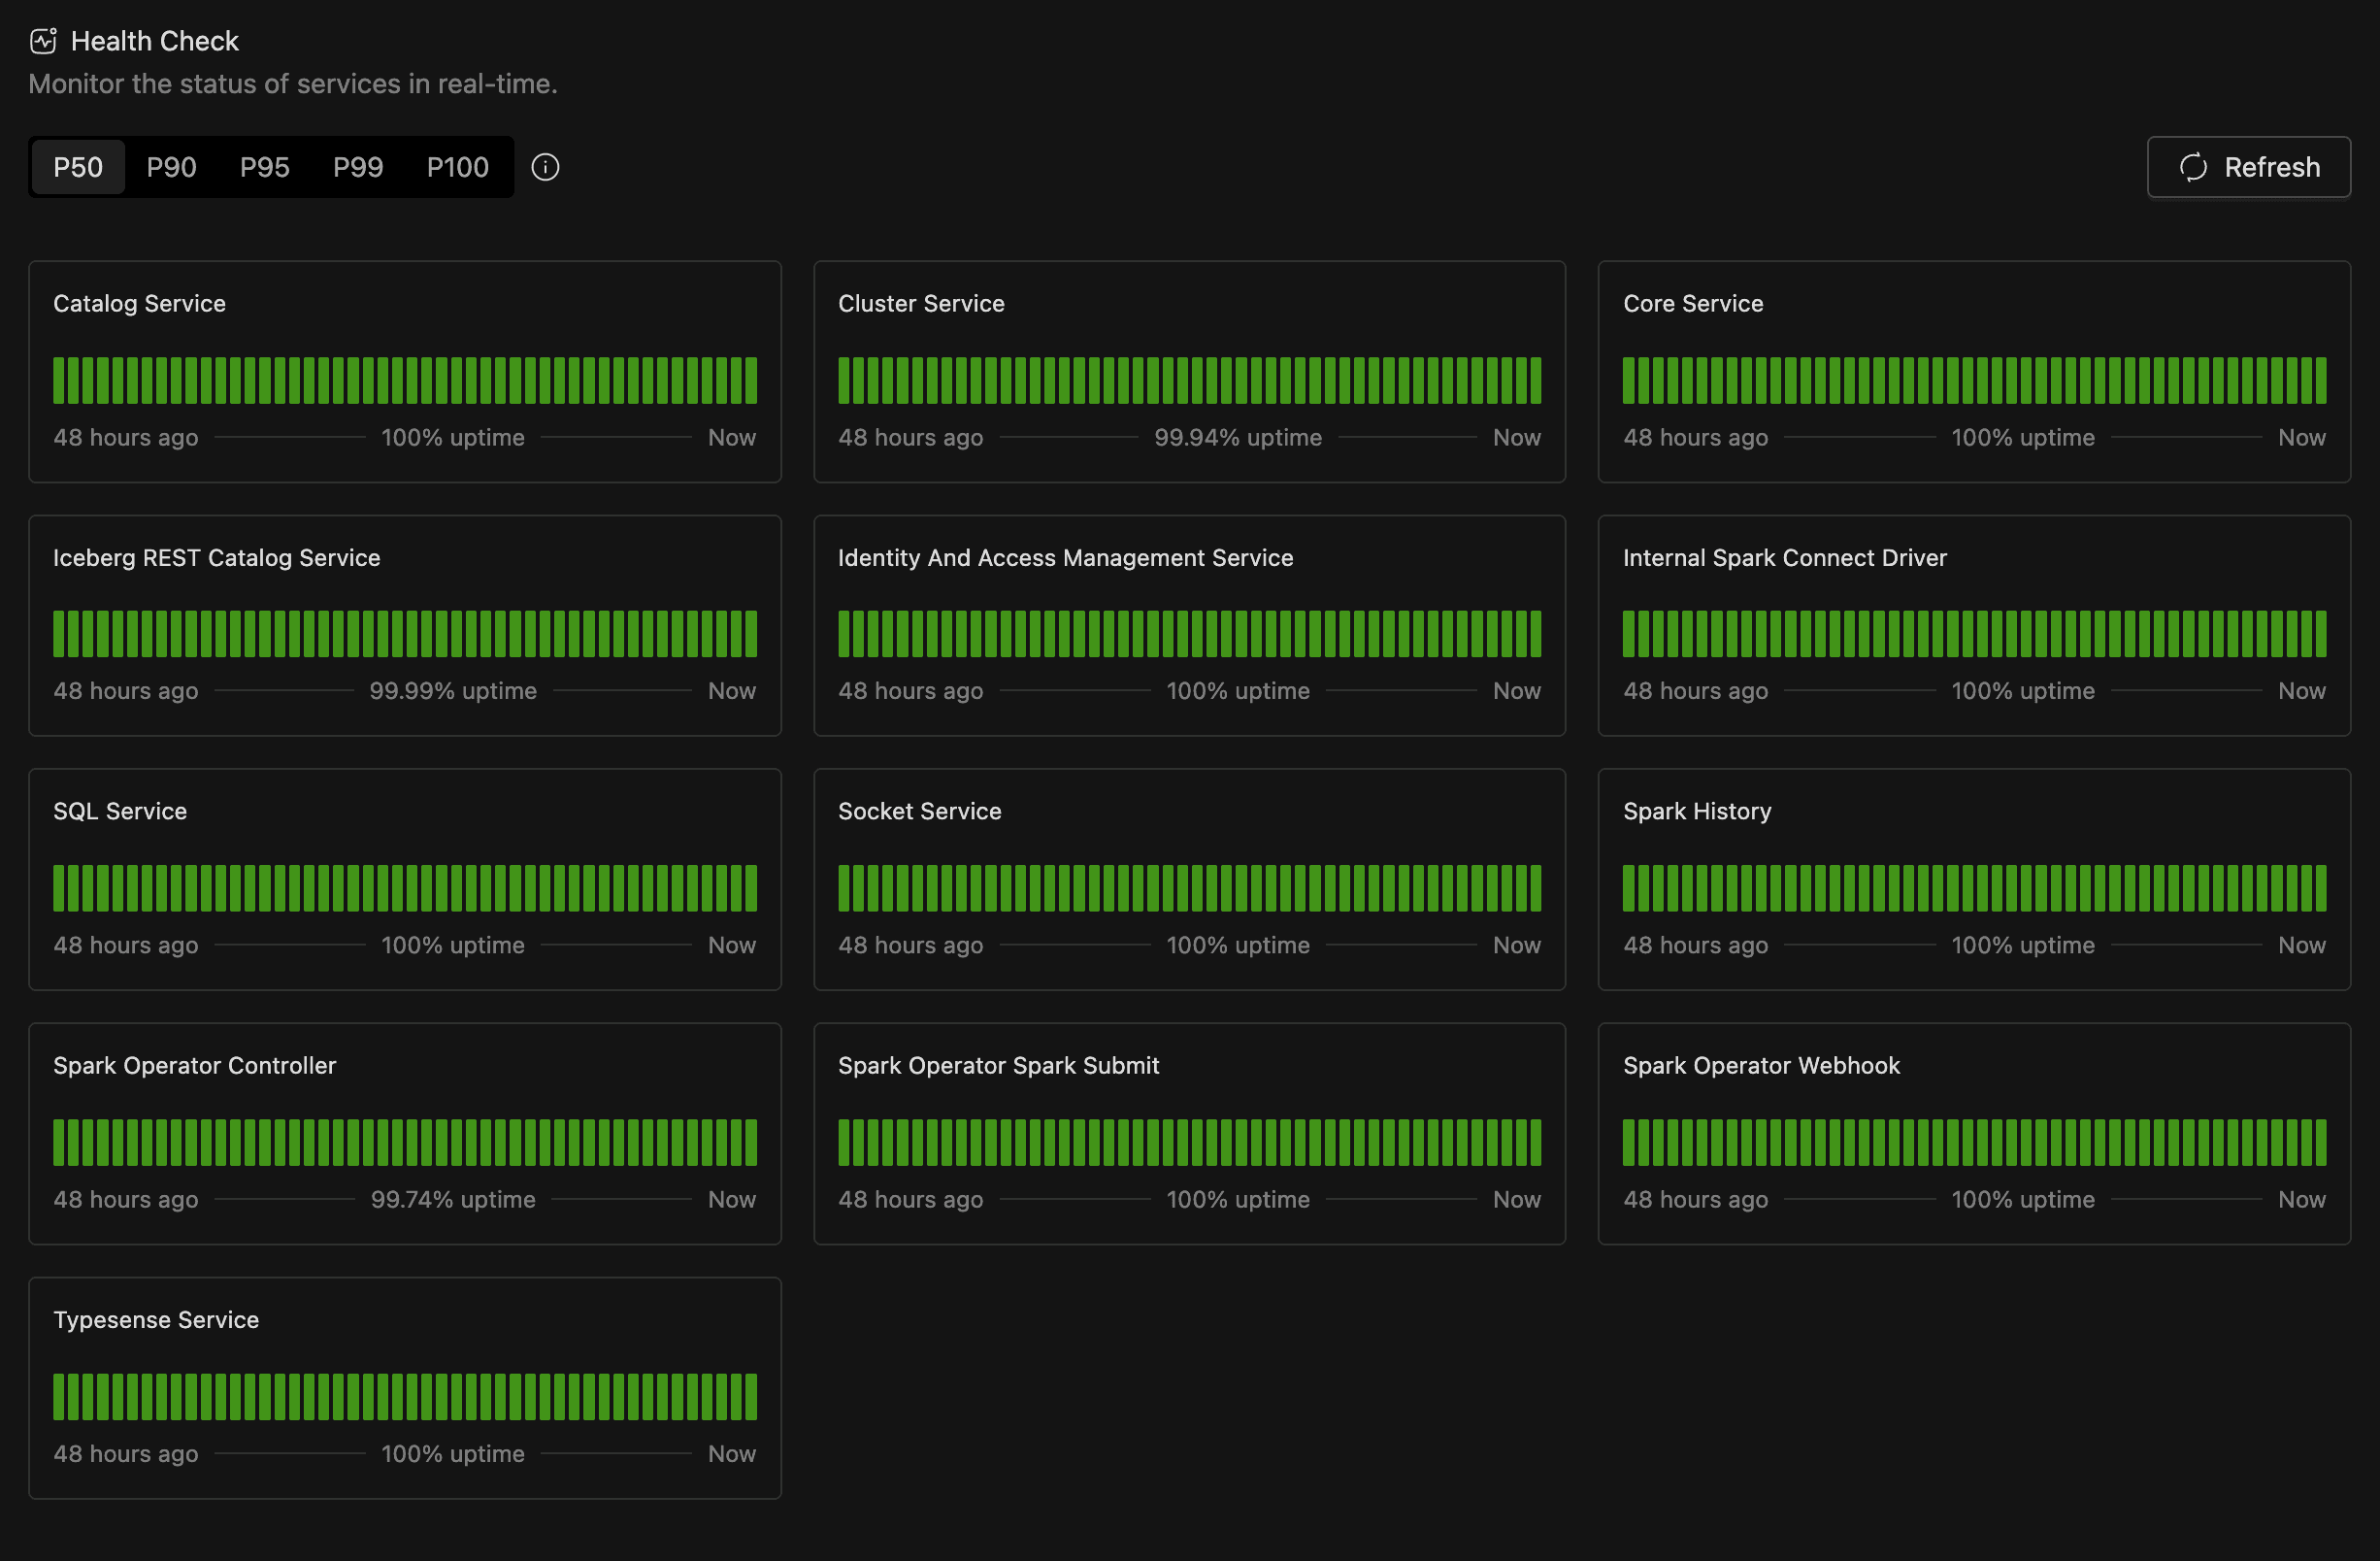Click the Cluster Service status bars
The width and height of the screenshot is (2380, 1561).
point(1189,380)
